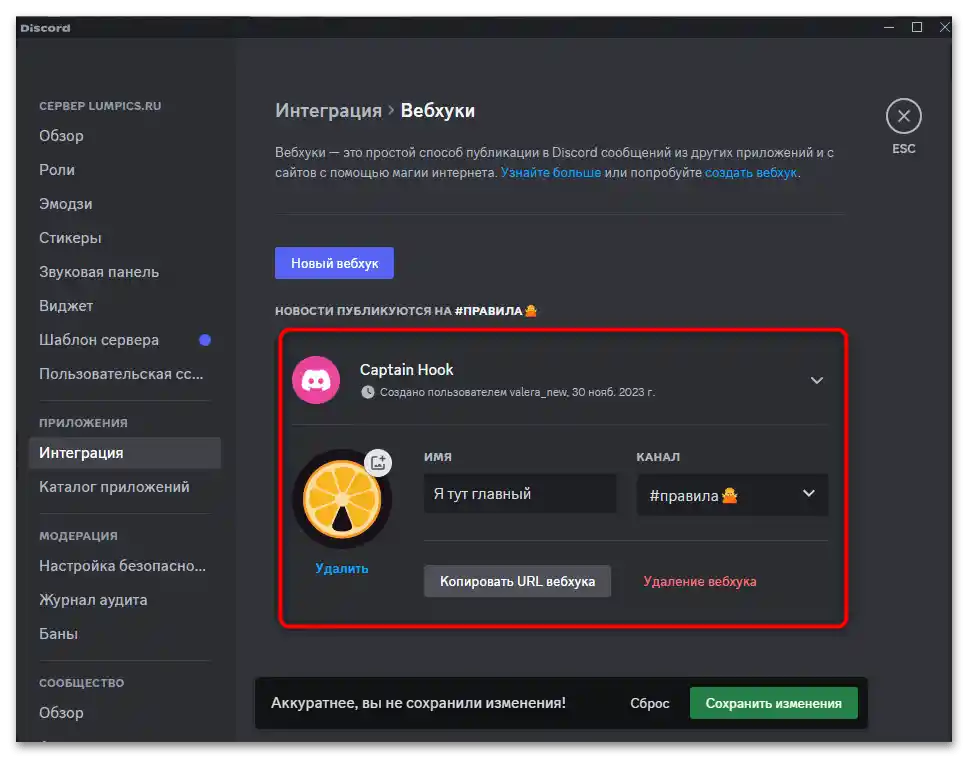Click 'Captain Hook' webhook title
Viewport: 968px width, 758px height.
[x=406, y=370]
